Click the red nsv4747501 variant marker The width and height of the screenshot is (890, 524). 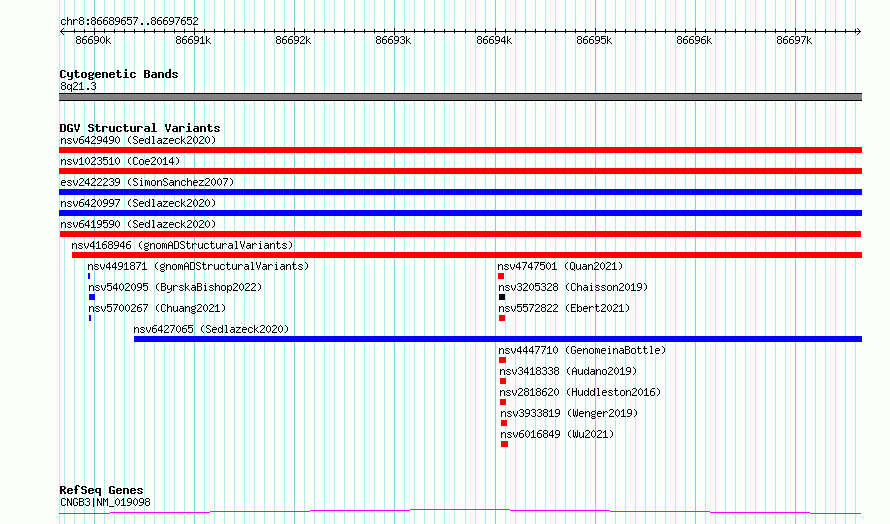coord(501,276)
